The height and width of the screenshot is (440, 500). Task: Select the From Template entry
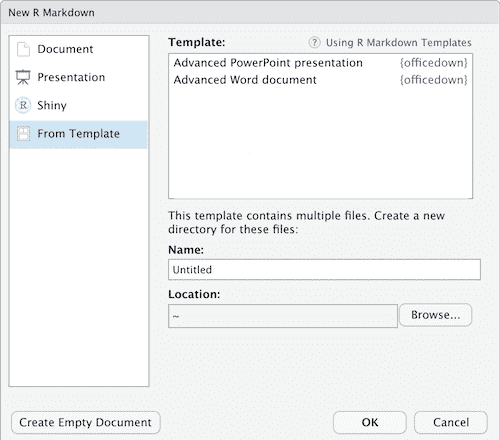78,134
